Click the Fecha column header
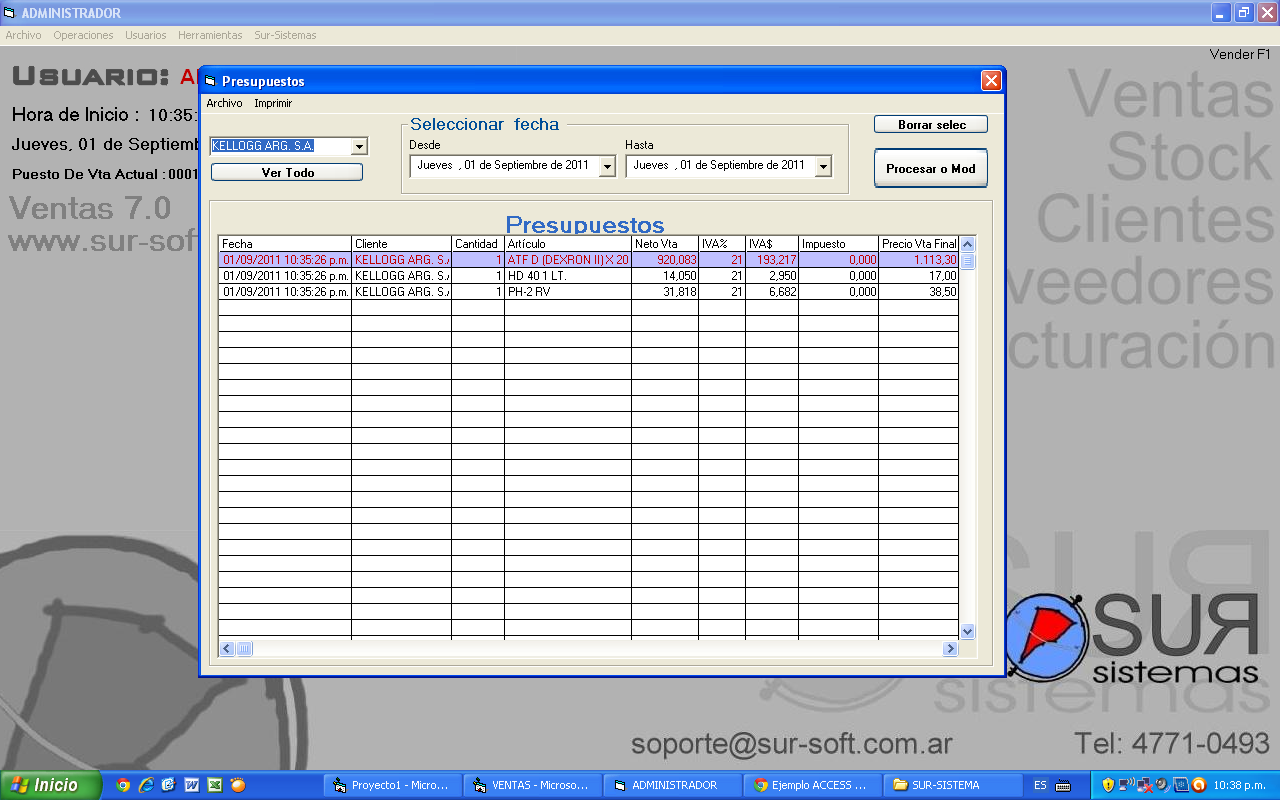 pos(285,244)
